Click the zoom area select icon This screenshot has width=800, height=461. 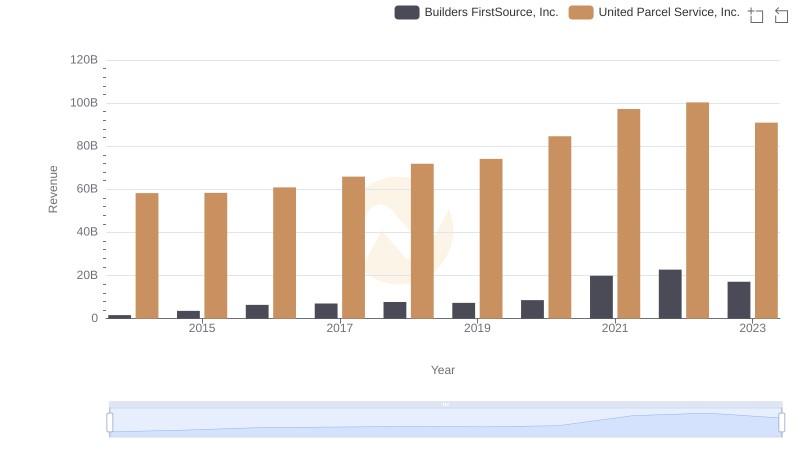(756, 15)
